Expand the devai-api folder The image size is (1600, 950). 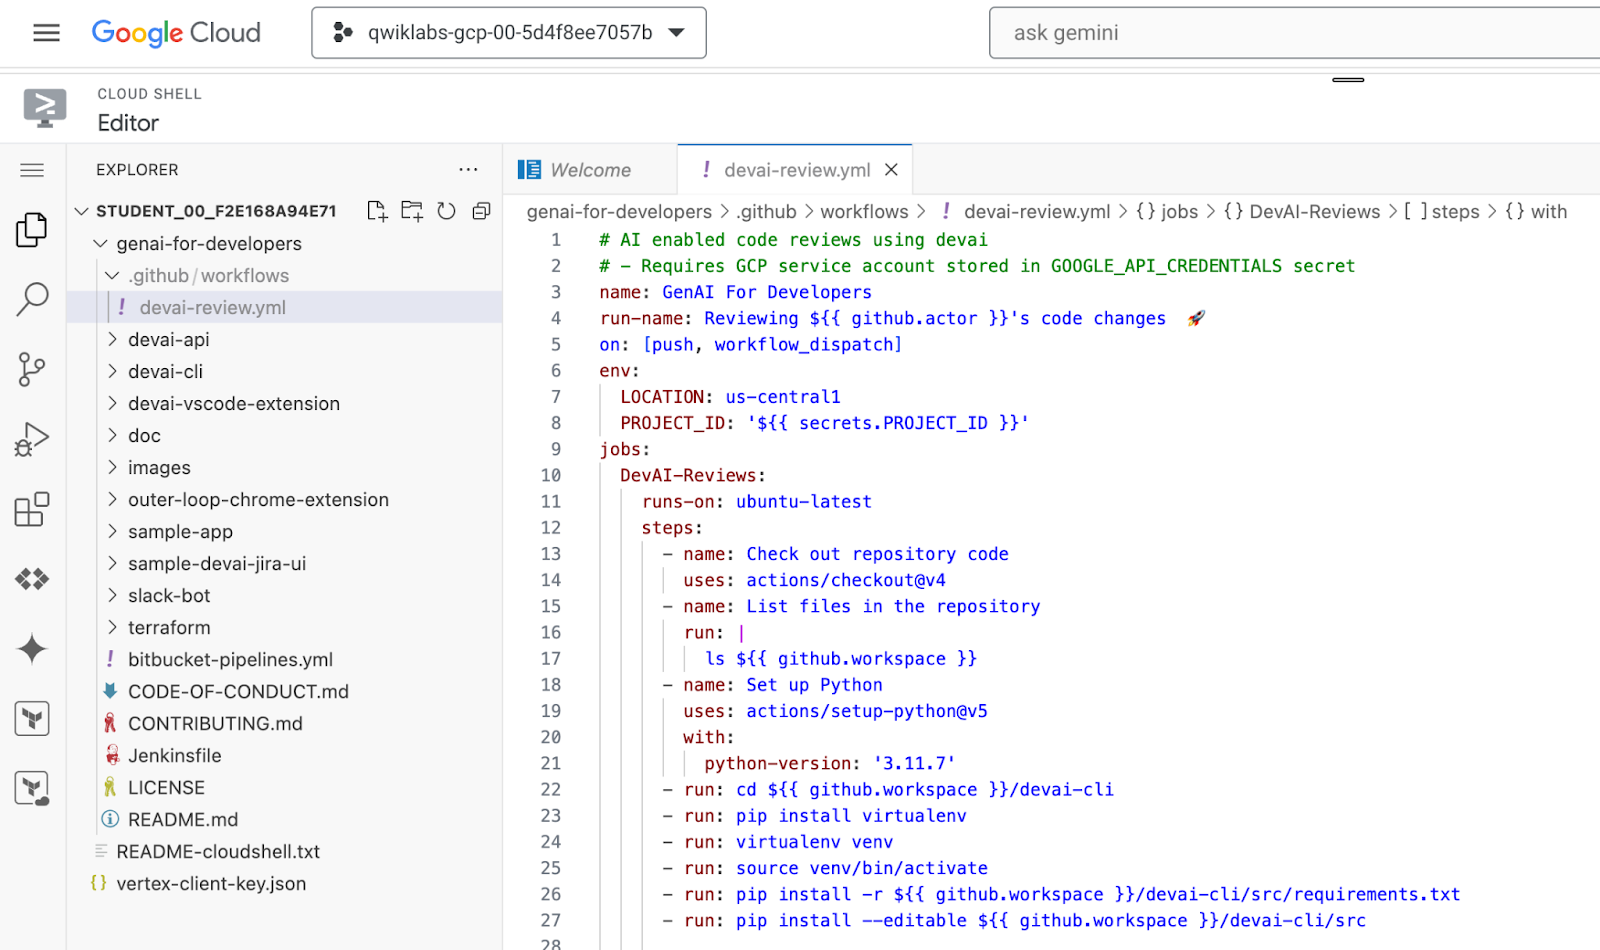tap(168, 340)
